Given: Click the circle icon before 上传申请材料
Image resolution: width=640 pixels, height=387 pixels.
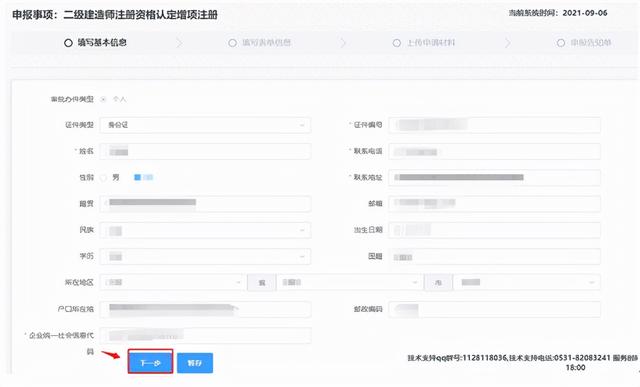Looking at the screenshot, I should 396,43.
